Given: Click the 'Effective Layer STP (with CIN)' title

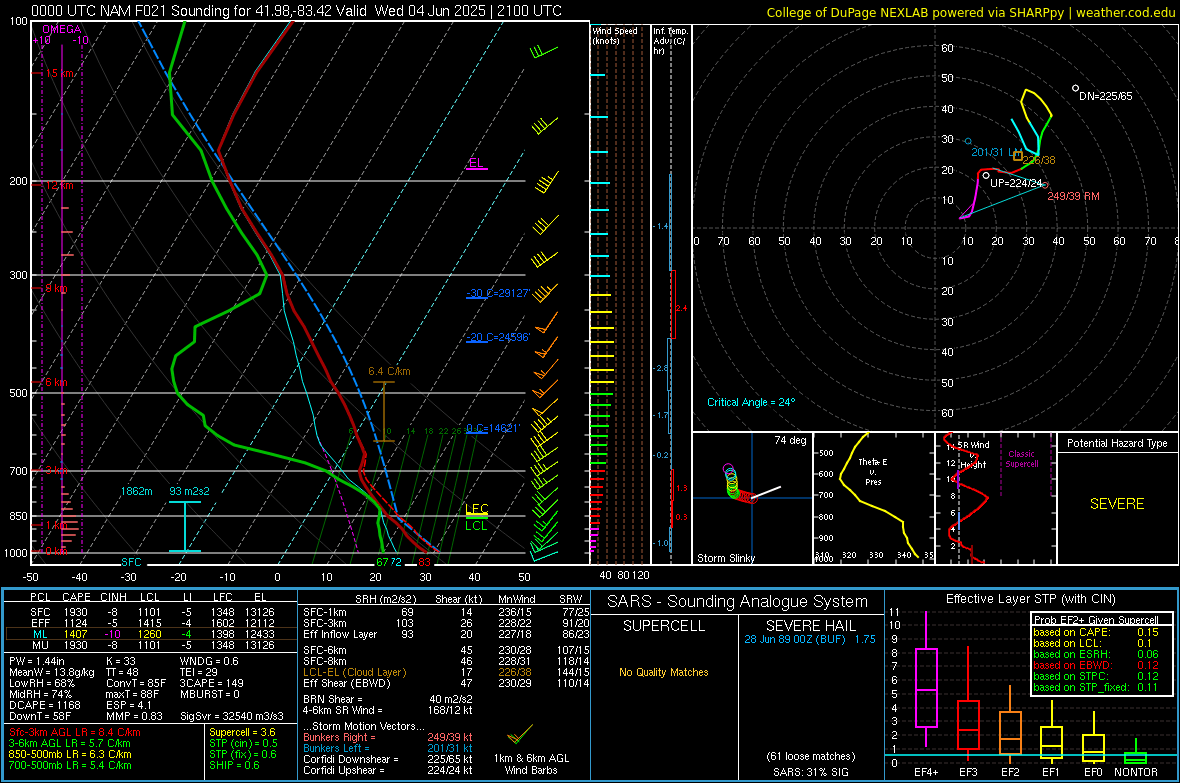Looking at the screenshot, I should coord(1030,599).
